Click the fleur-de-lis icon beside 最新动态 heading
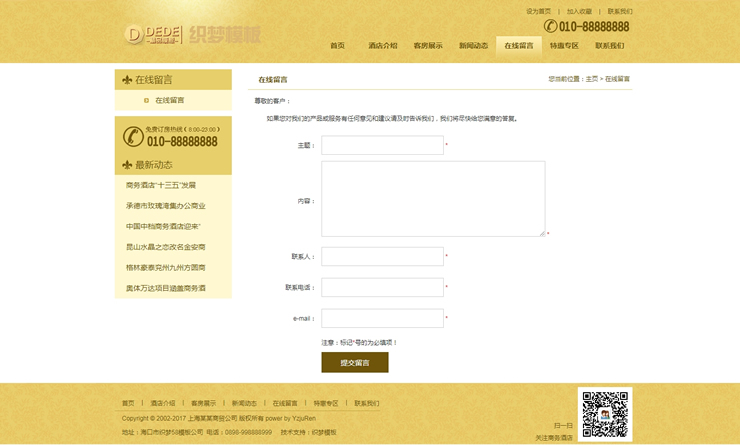740x445 pixels. click(127, 165)
